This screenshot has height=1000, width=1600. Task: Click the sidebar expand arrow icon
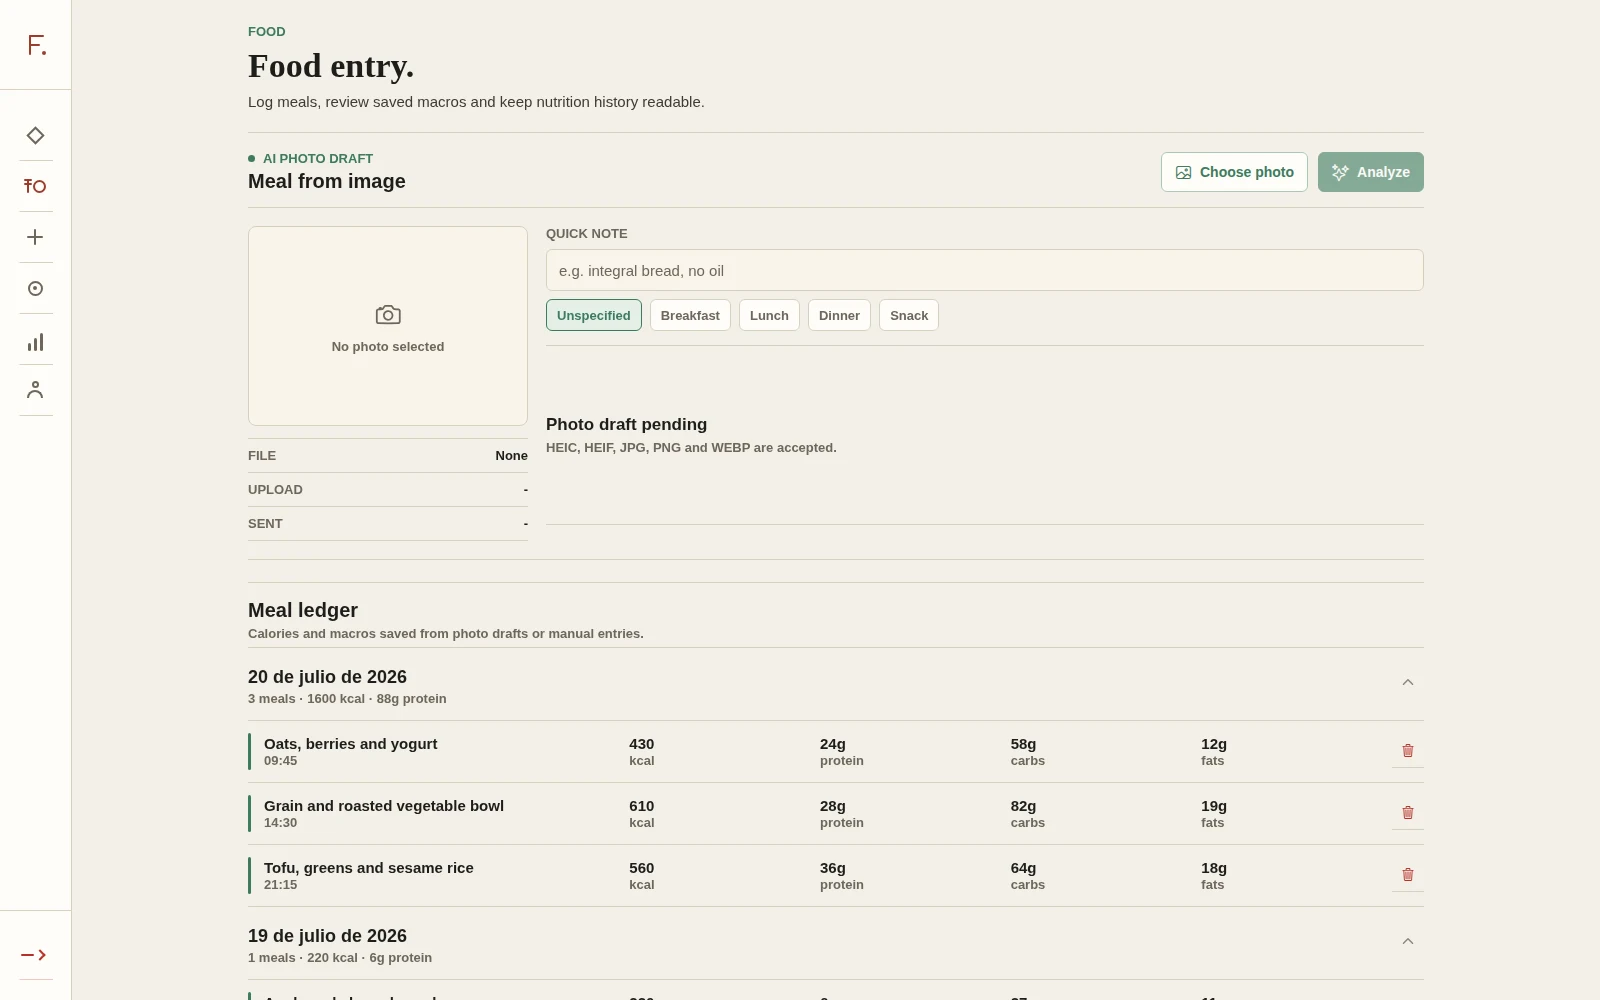tap(34, 955)
